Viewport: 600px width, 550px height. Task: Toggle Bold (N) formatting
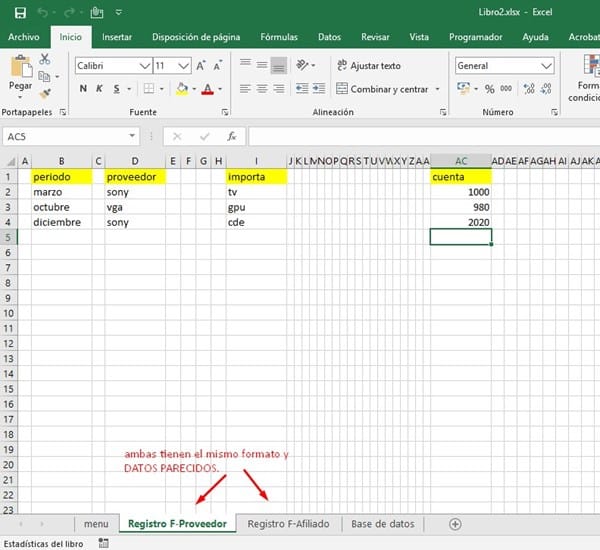pos(83,89)
